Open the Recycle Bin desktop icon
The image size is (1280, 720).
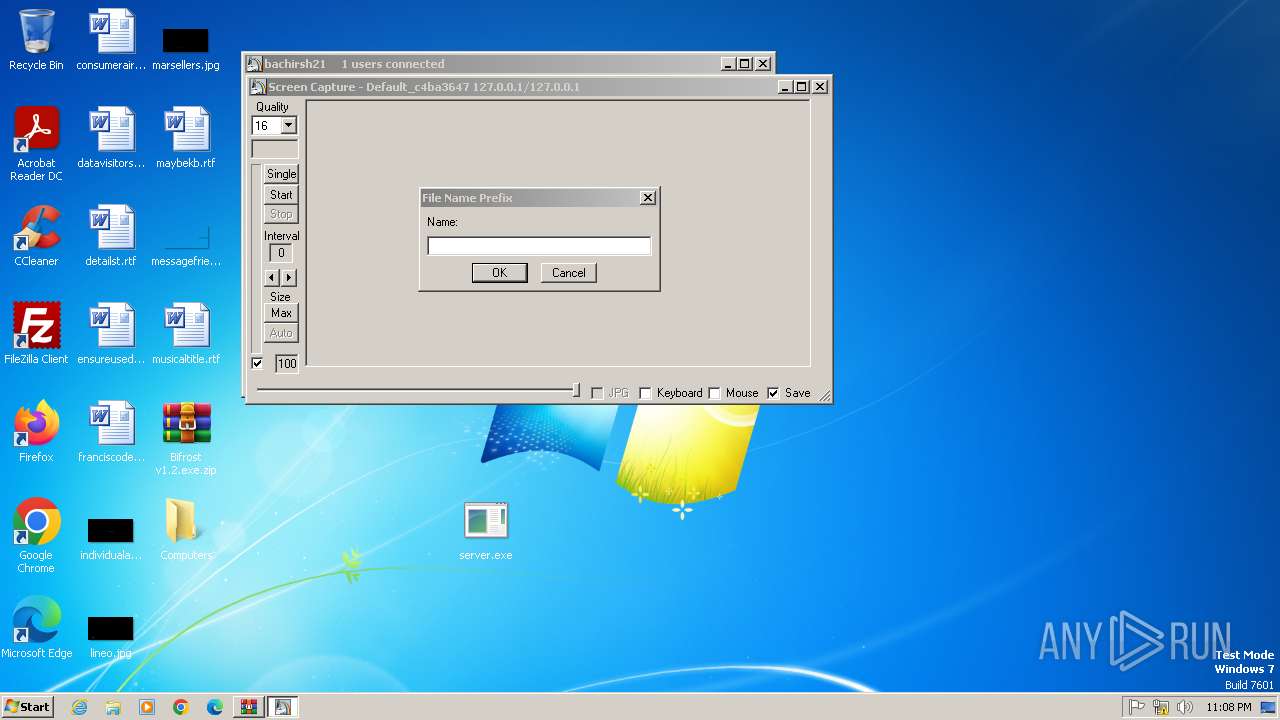[x=36, y=40]
